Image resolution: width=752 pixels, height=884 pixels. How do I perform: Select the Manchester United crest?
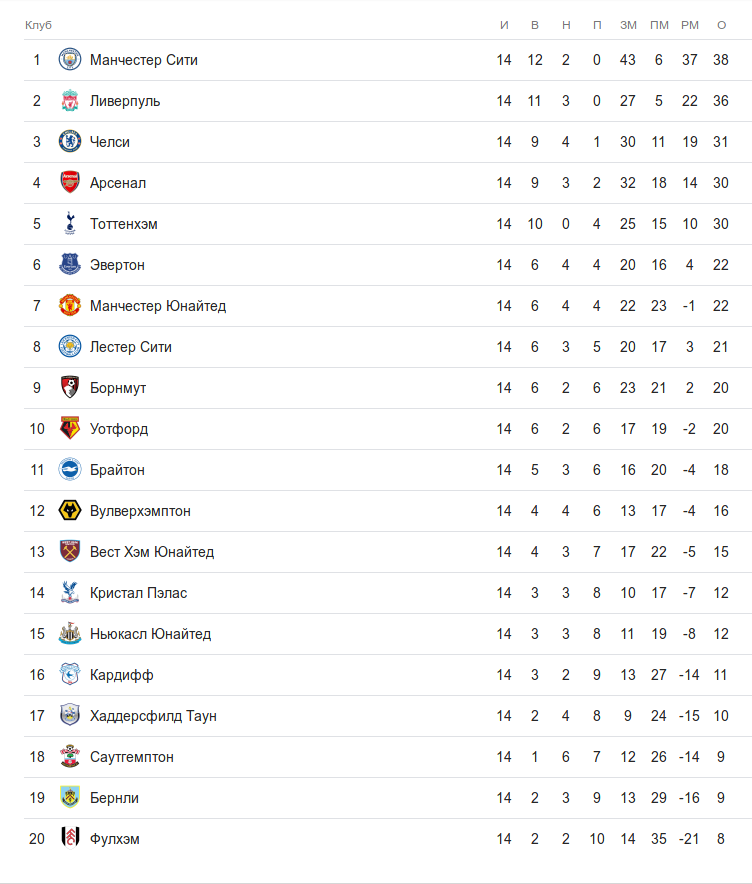coord(69,306)
